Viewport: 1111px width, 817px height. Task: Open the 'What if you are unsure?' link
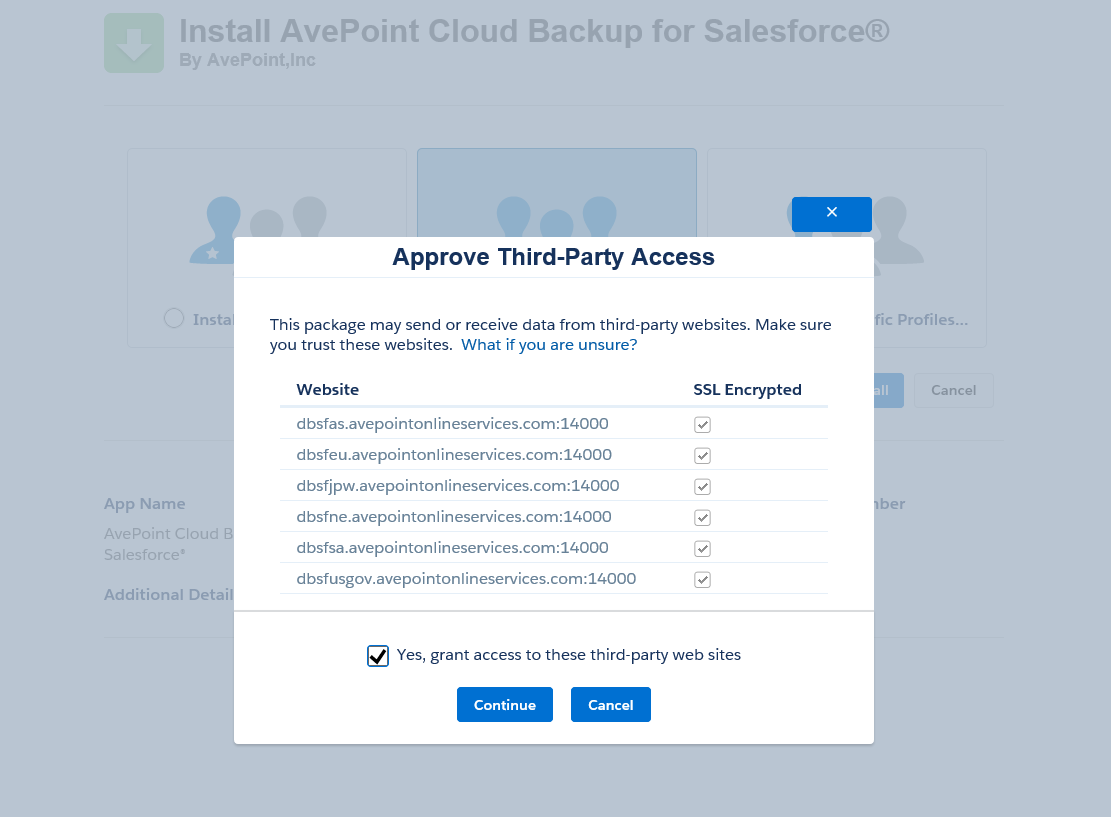coord(549,344)
